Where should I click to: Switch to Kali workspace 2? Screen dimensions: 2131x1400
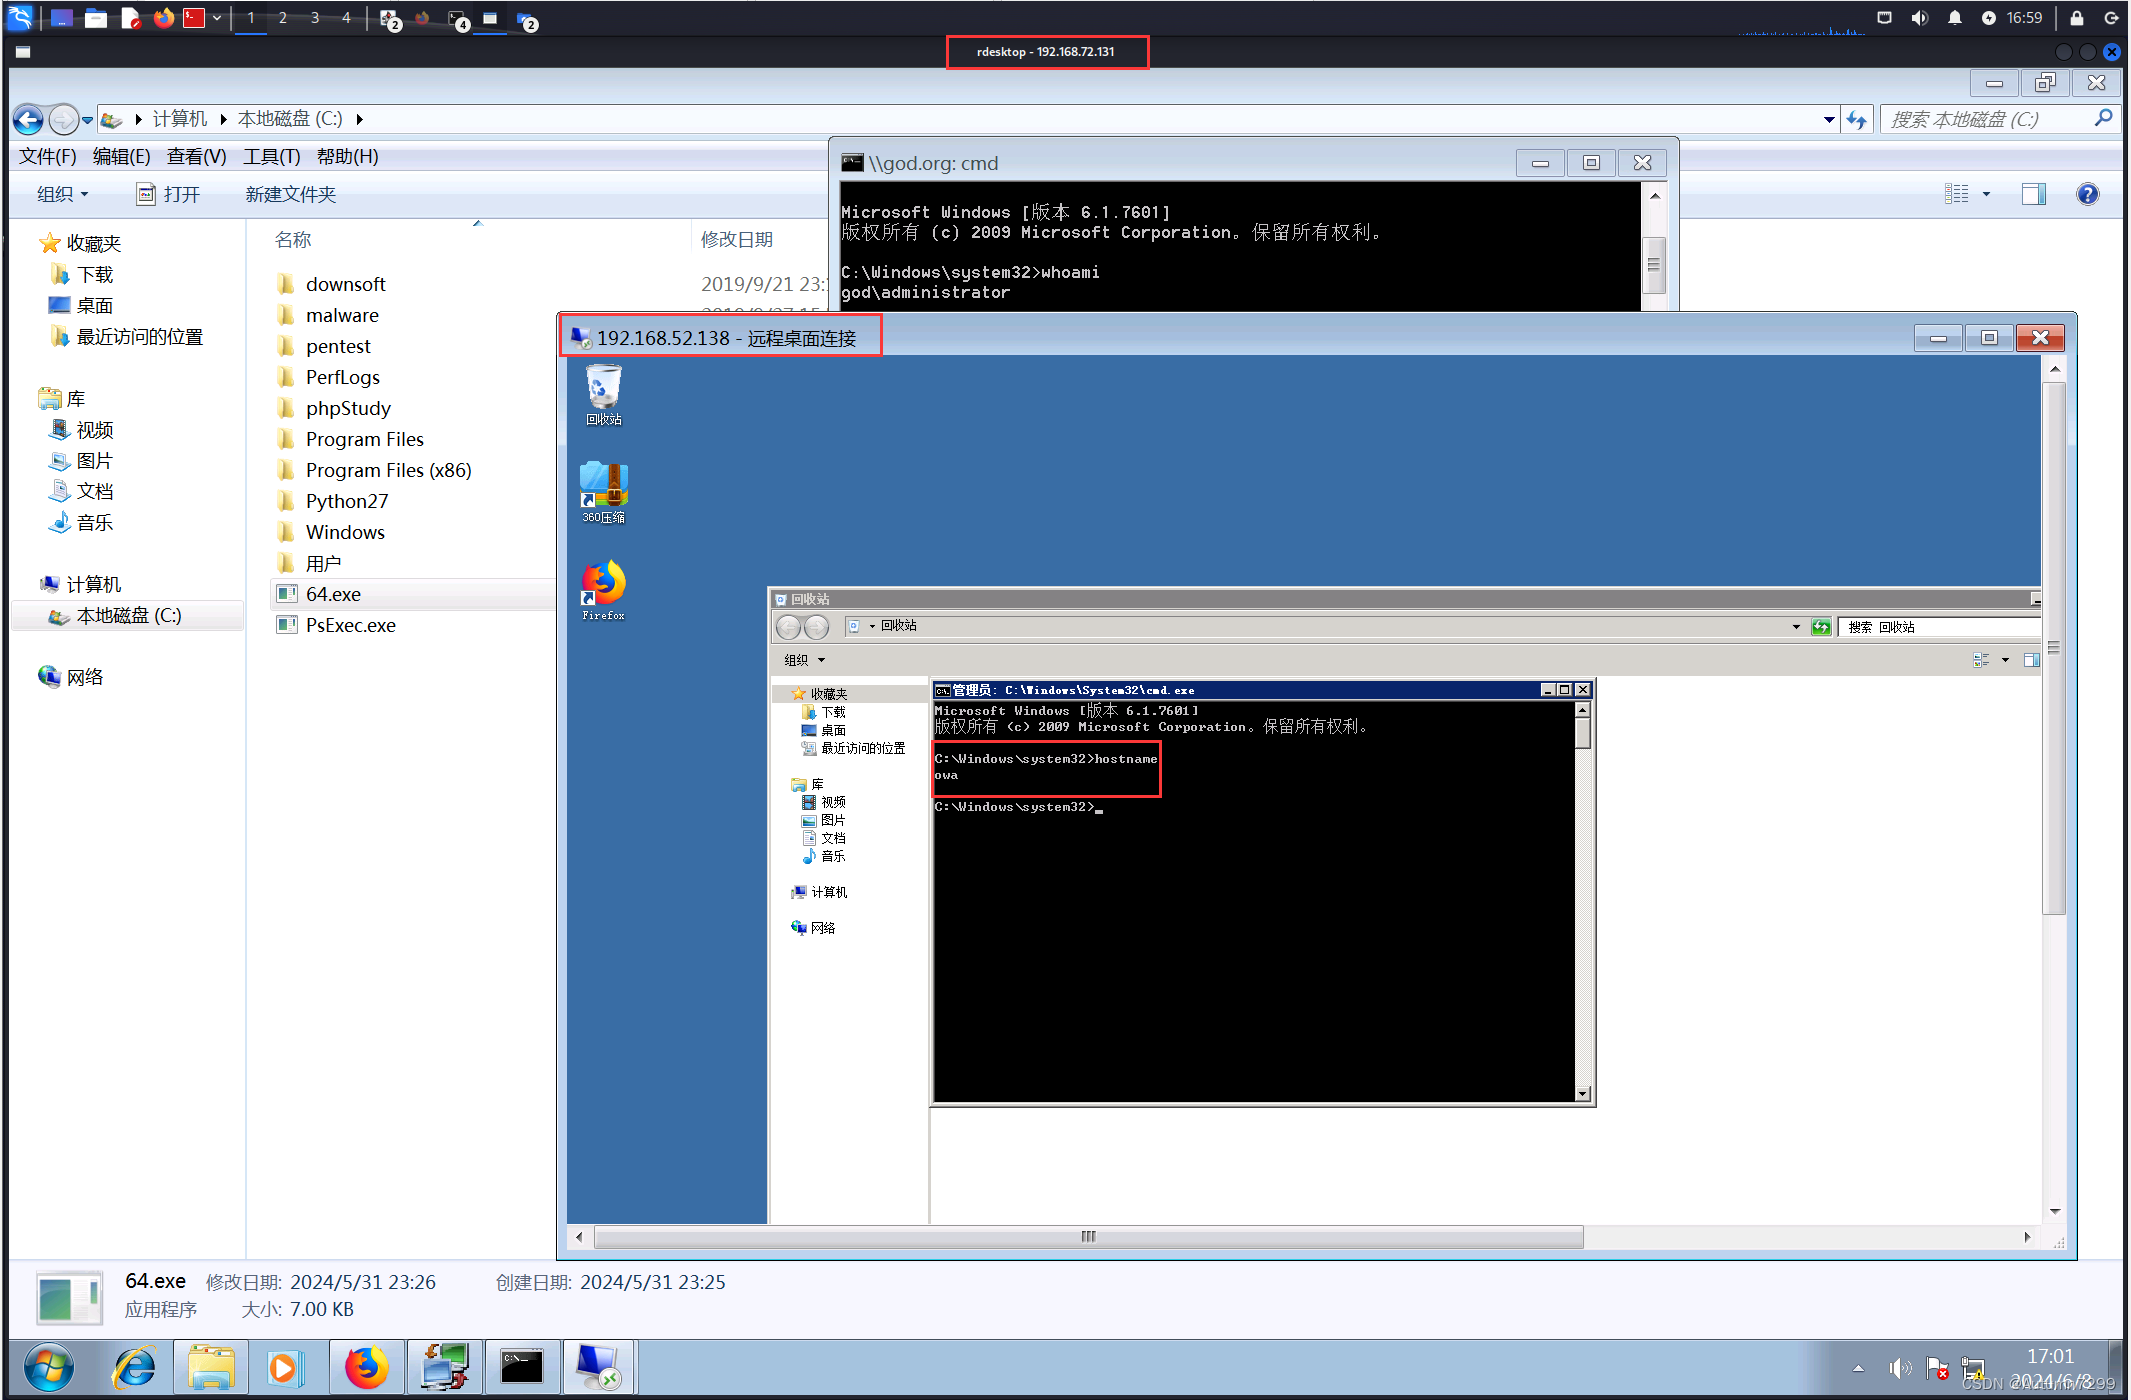(283, 18)
